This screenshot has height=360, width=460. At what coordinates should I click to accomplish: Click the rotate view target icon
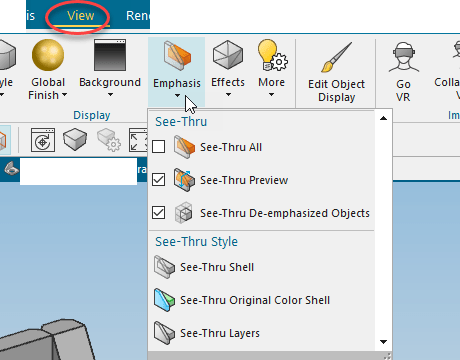point(43,140)
